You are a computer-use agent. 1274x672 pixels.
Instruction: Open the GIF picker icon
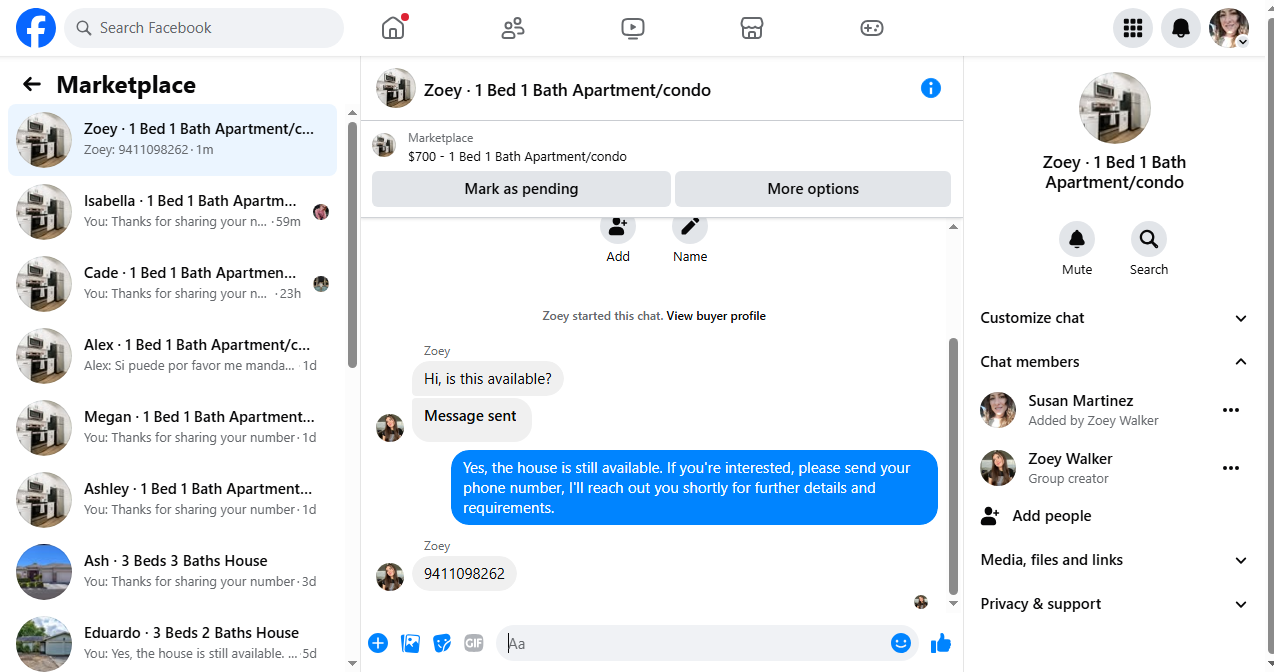coord(474,643)
